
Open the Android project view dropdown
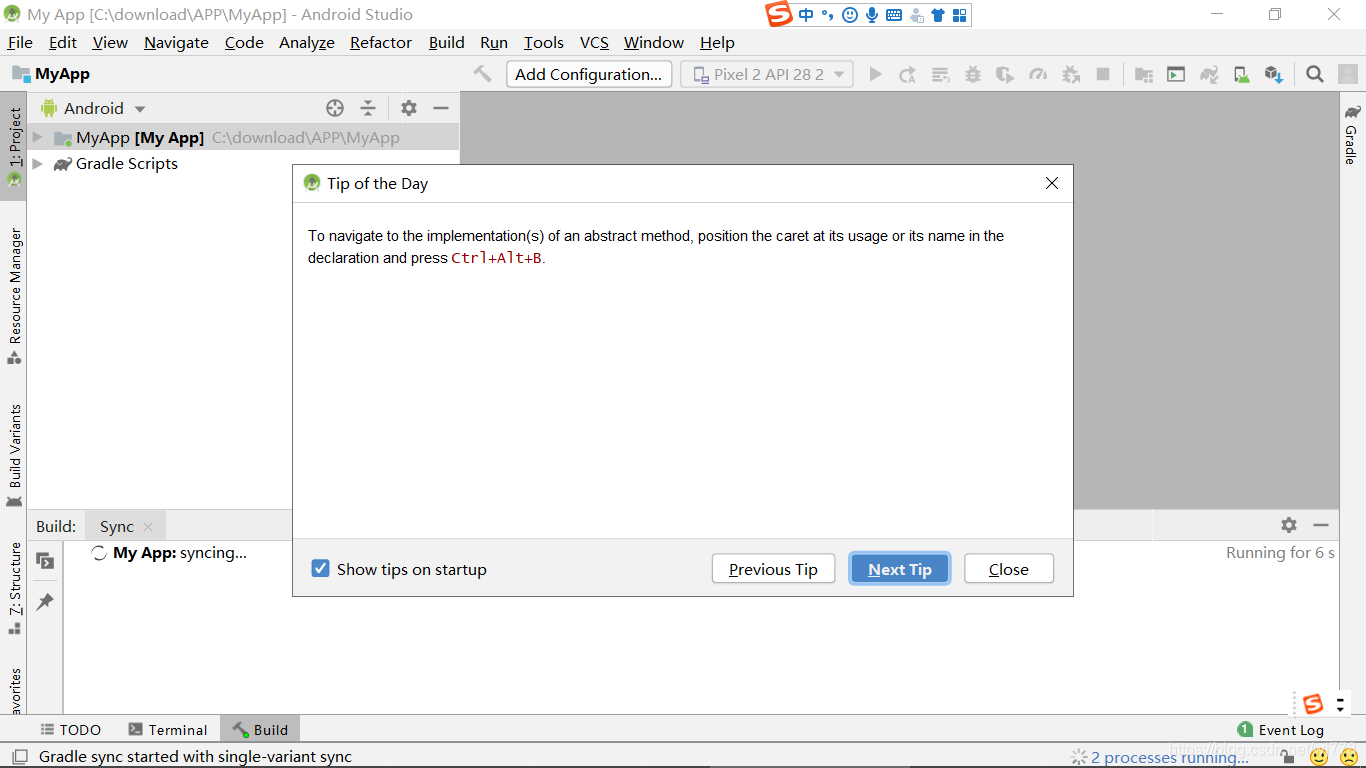[94, 108]
